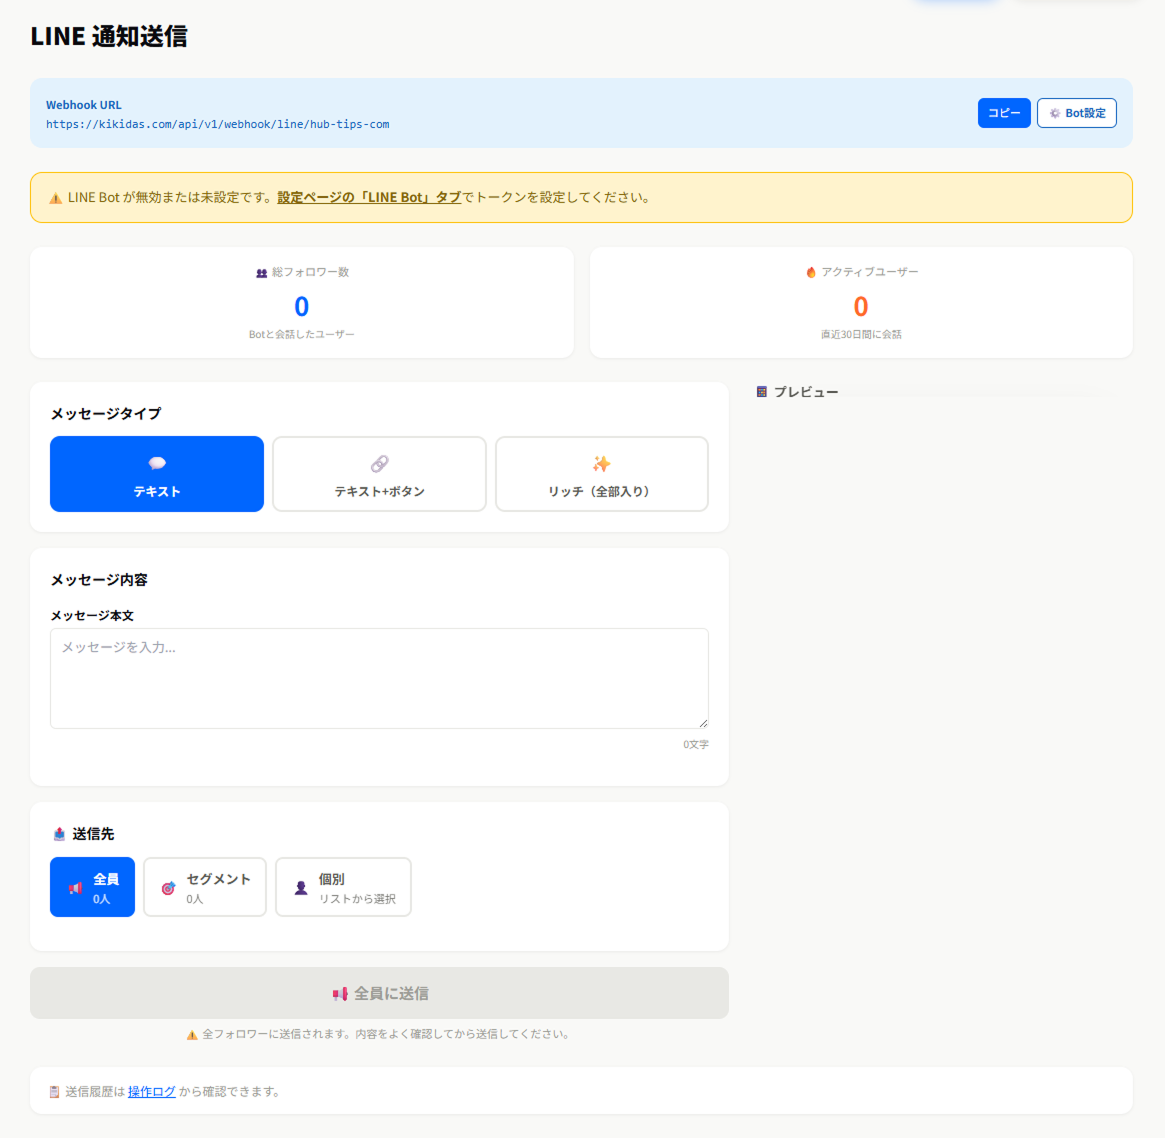Select the リッチ(全部入り) message type
1165x1138 pixels.
602,474
